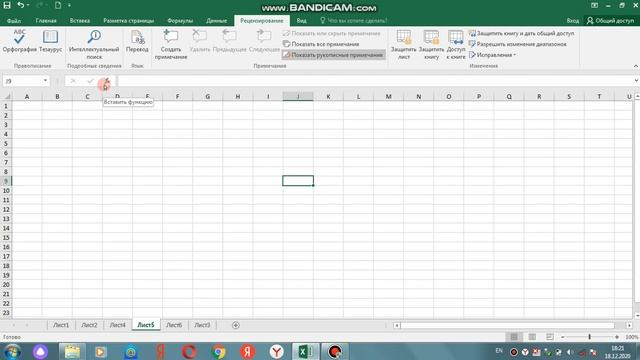Open workbook sharing access (Доступ к книге)
The width and height of the screenshot is (640, 360).
[456, 44]
